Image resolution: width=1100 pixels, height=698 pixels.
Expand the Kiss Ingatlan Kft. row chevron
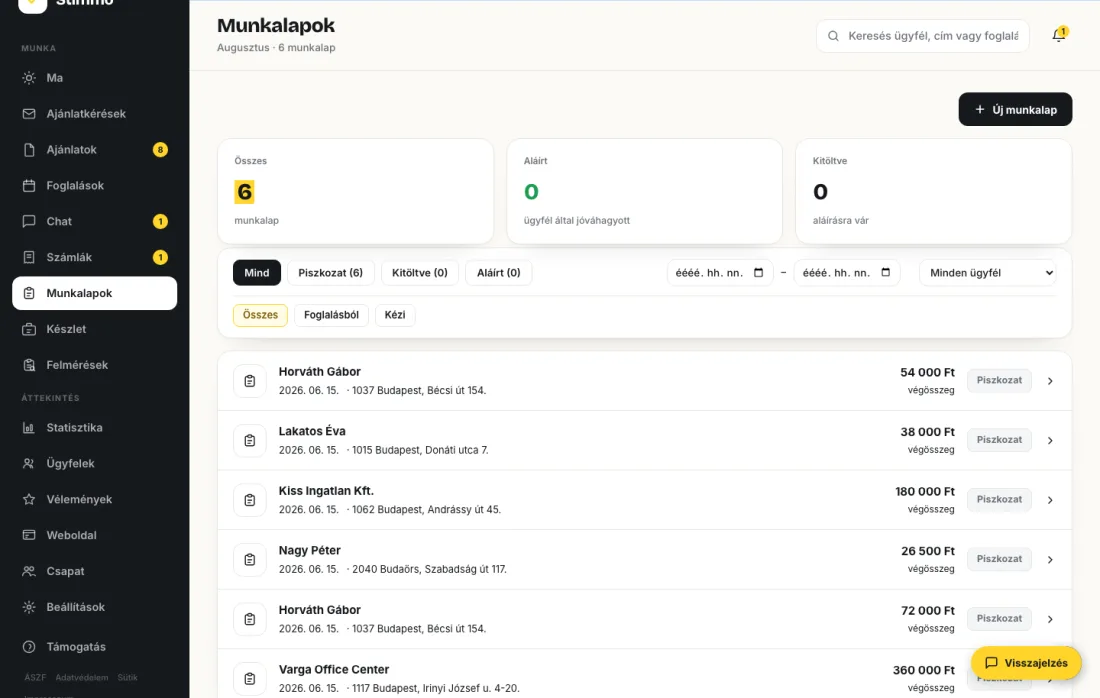tap(1050, 500)
